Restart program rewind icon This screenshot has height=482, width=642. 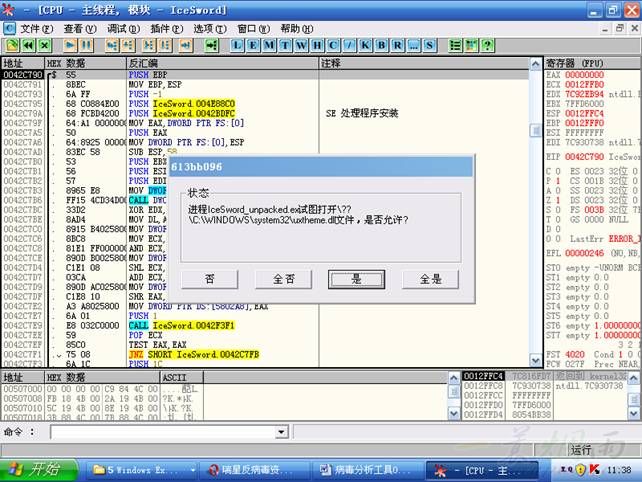point(28,45)
